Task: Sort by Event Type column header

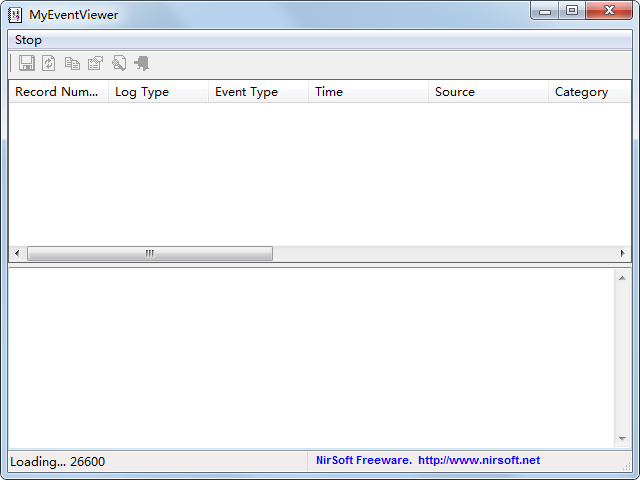Action: click(258, 91)
